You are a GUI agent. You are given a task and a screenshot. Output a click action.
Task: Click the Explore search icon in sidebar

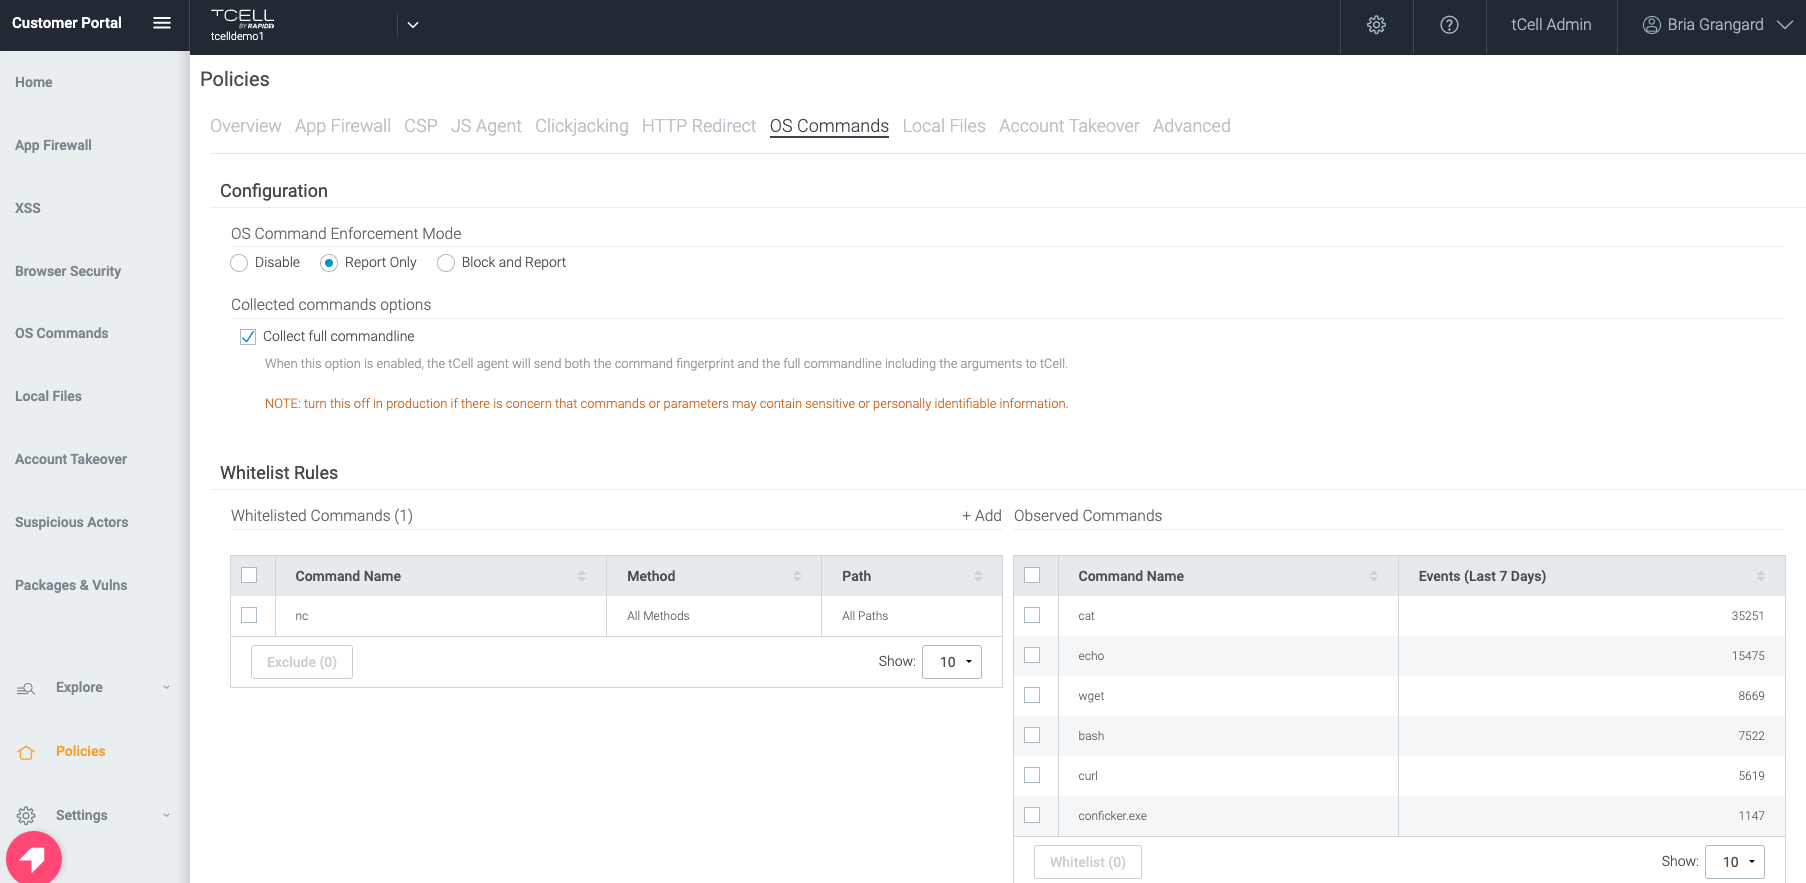(x=27, y=688)
